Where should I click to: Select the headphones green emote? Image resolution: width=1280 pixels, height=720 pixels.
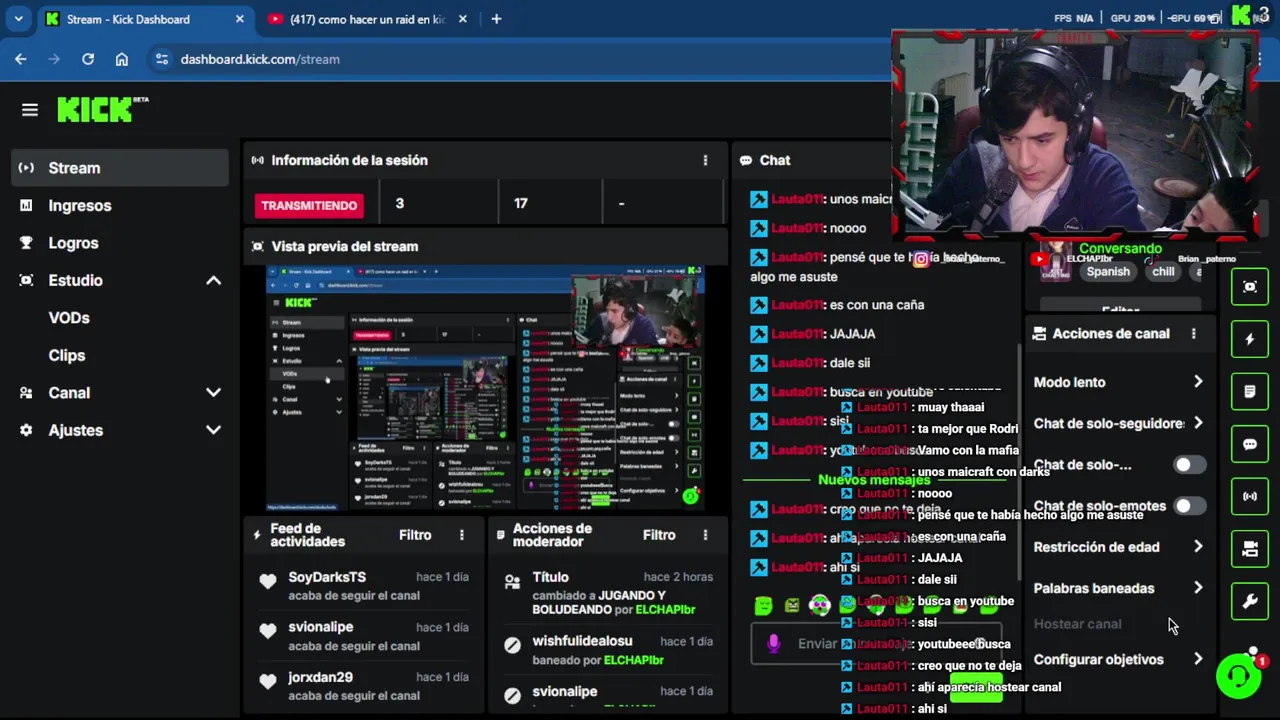coord(820,605)
